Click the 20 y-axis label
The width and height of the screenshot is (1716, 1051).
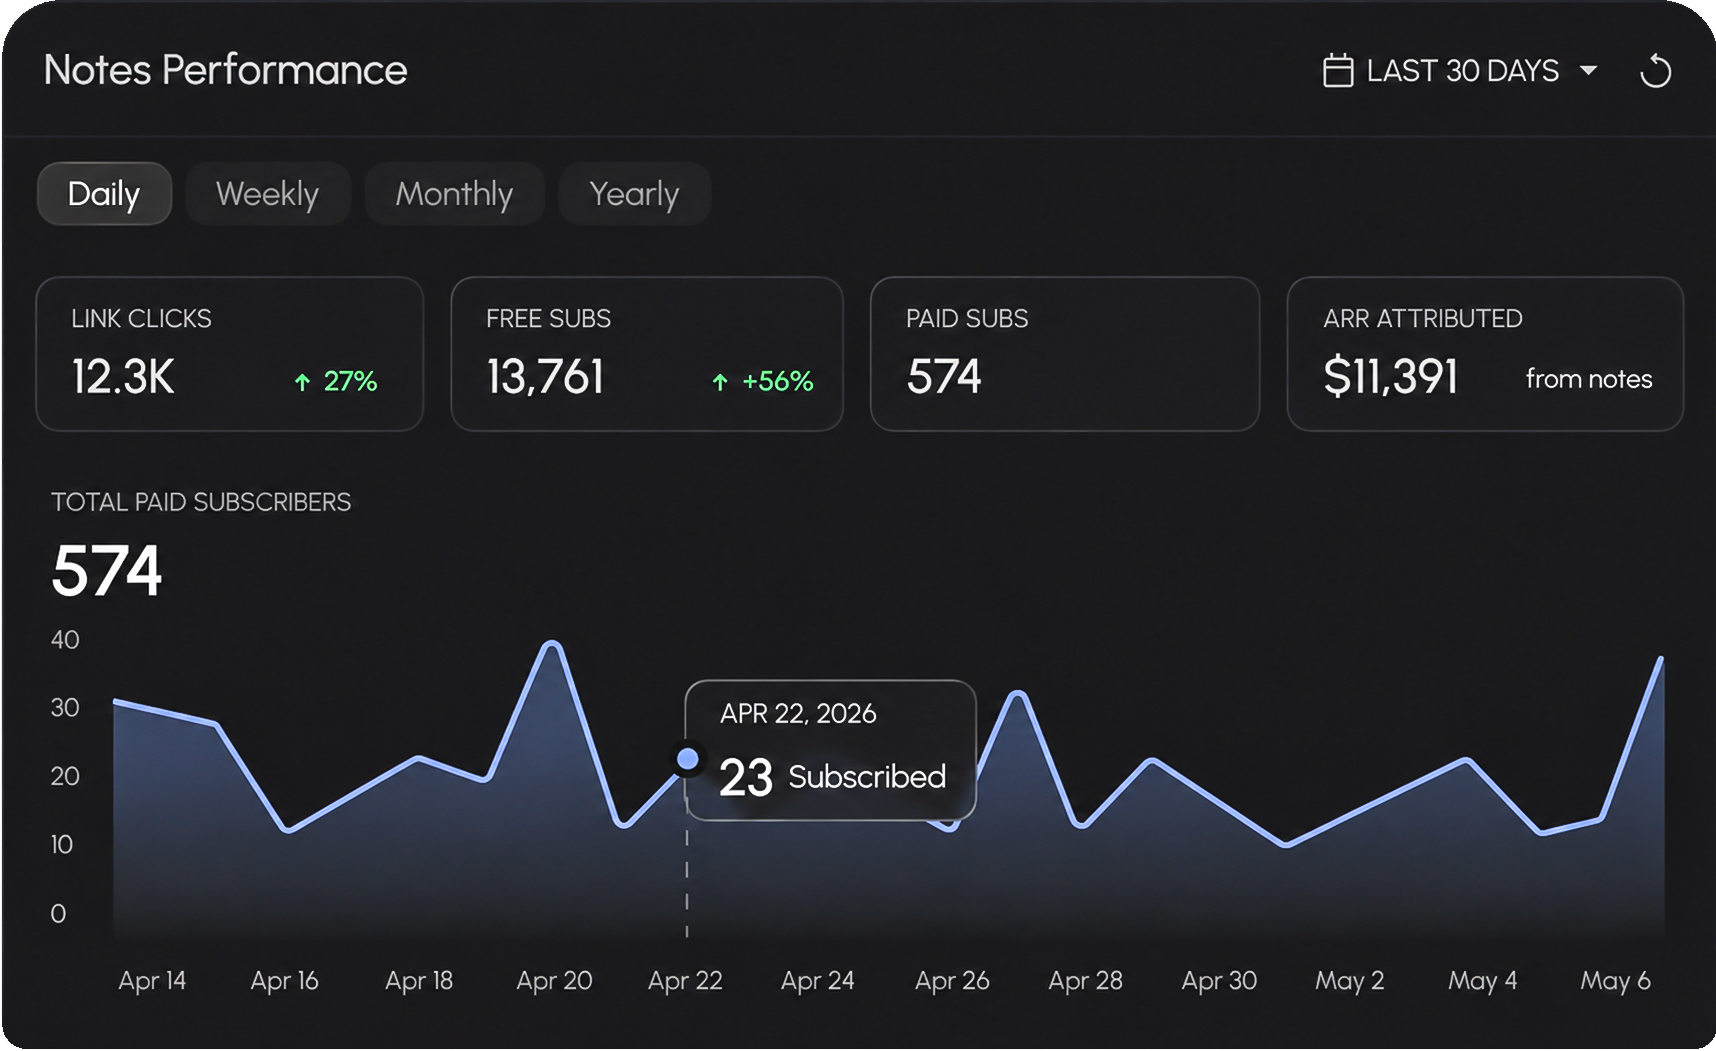[x=65, y=776]
